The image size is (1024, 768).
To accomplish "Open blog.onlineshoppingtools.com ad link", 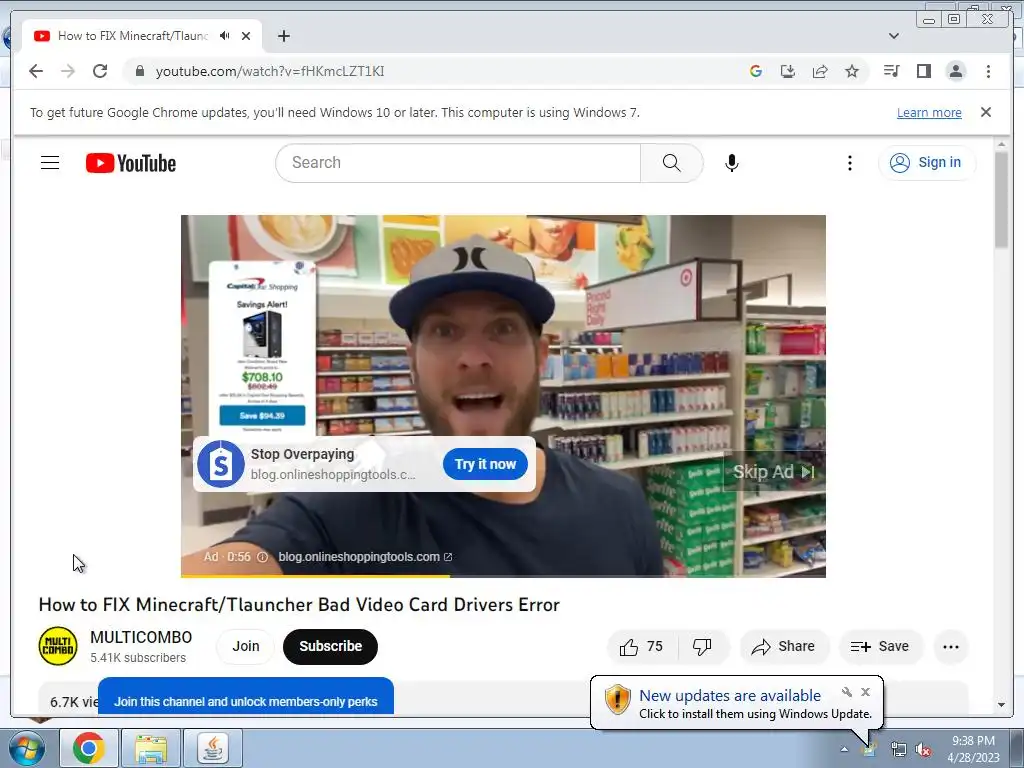I will [x=365, y=557].
